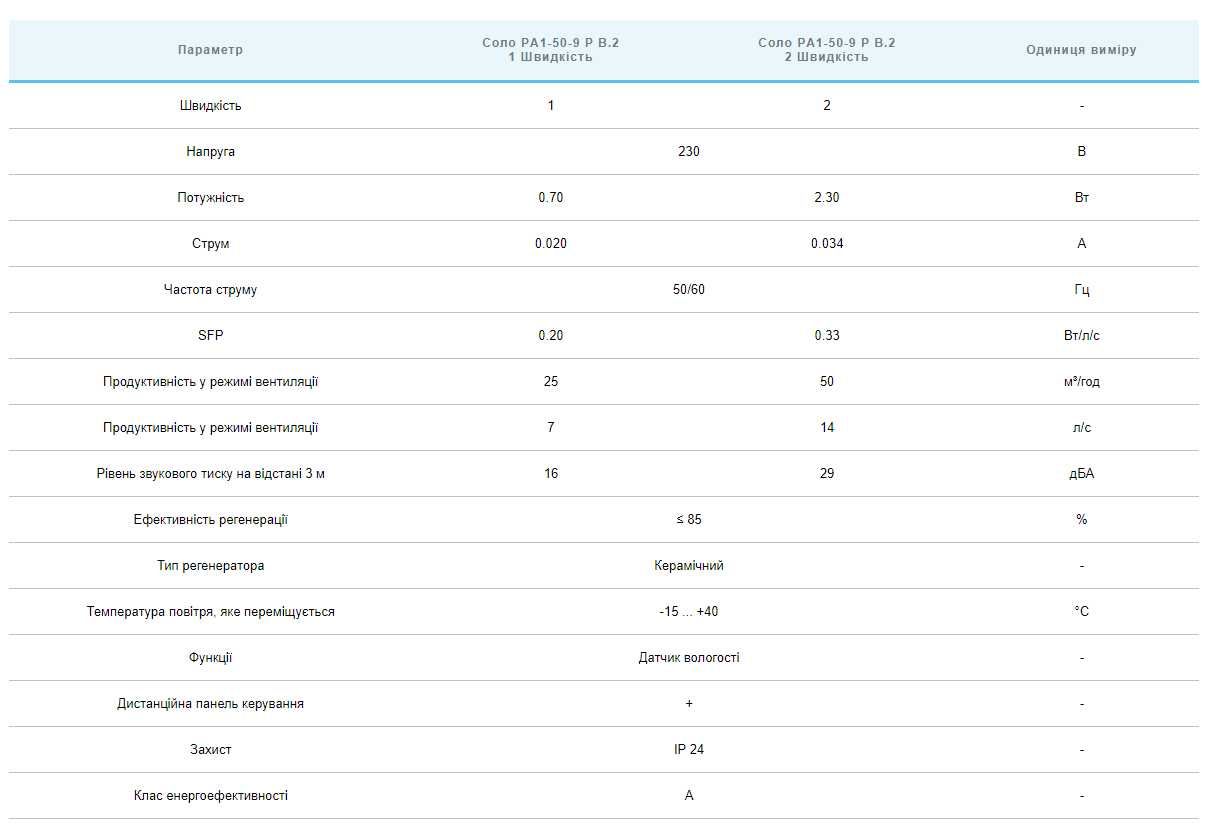This screenshot has width=1226, height=833.
Task: Click the "Захист" parameter label
Action: 210,750
